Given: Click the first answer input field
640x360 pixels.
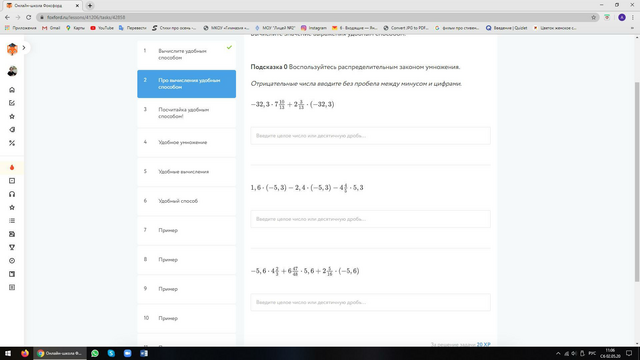Looking at the screenshot, I should point(370,136).
